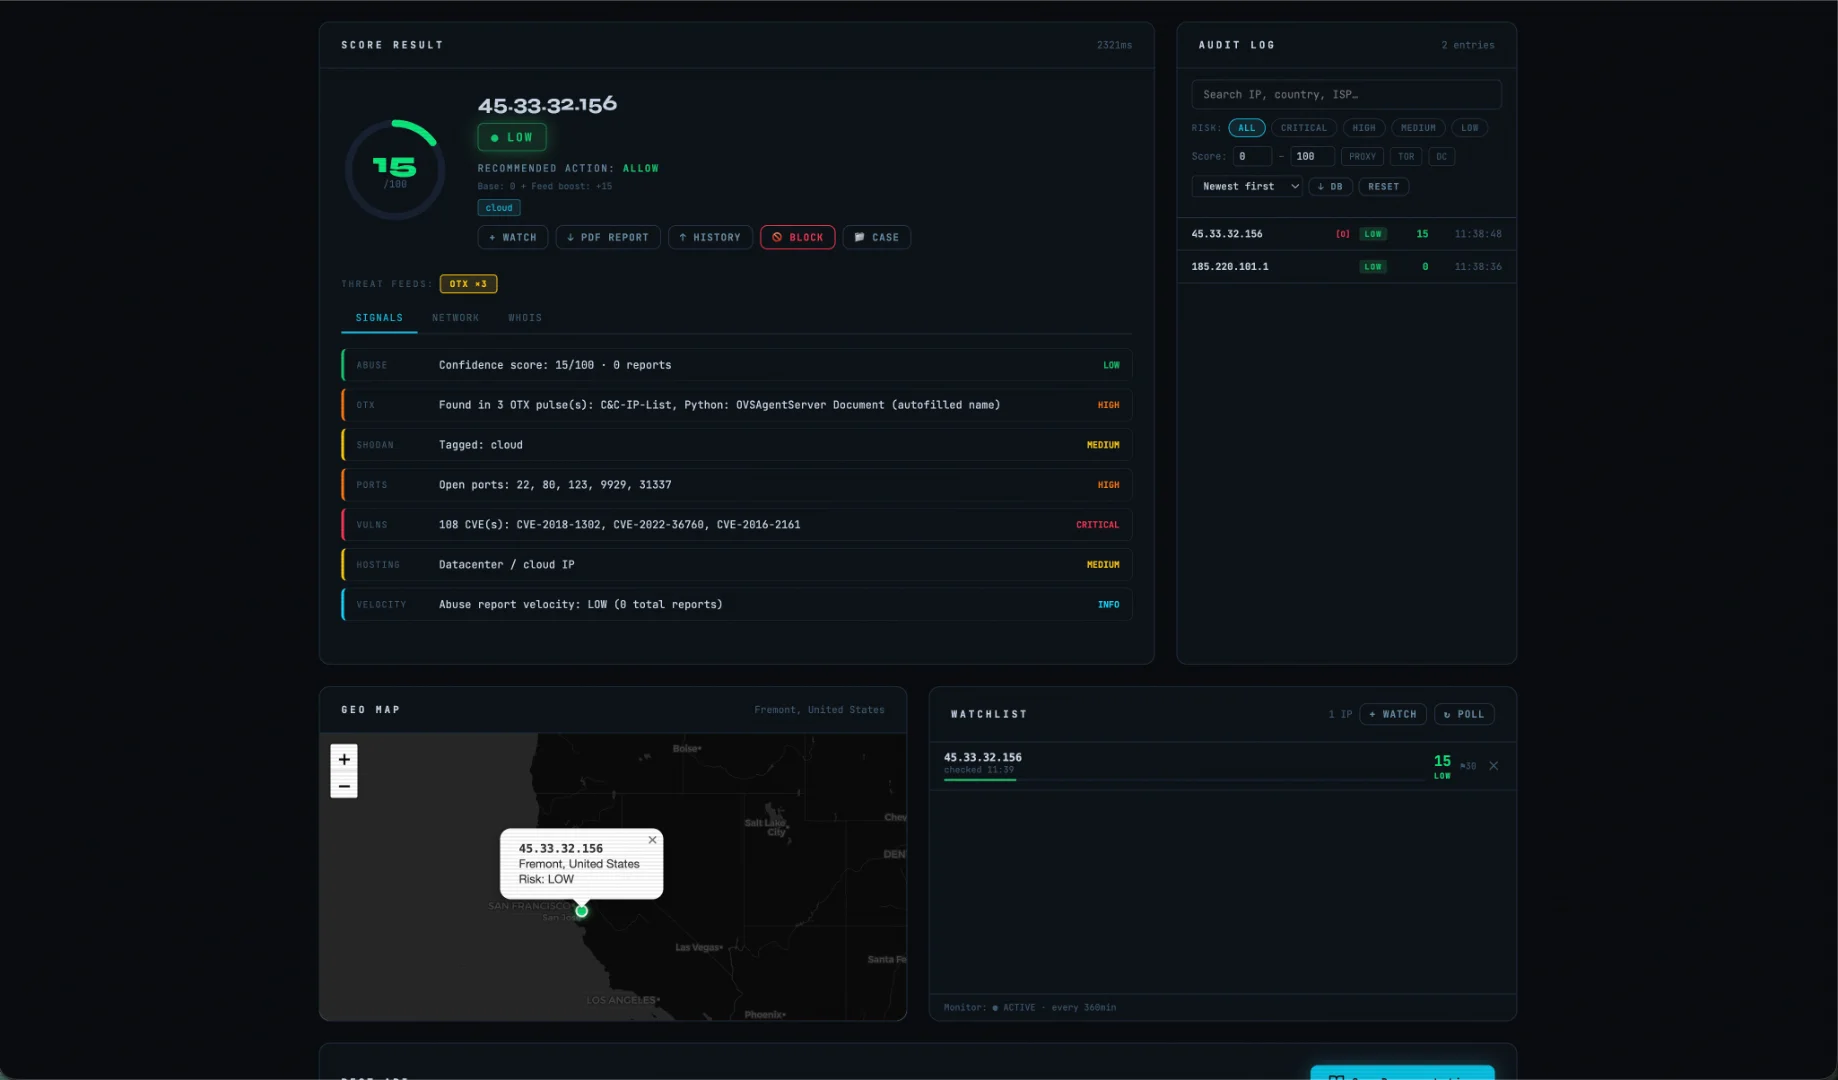This screenshot has height=1080, width=1838.
Task: Select the OTX pulses signal row
Action: tap(736, 405)
